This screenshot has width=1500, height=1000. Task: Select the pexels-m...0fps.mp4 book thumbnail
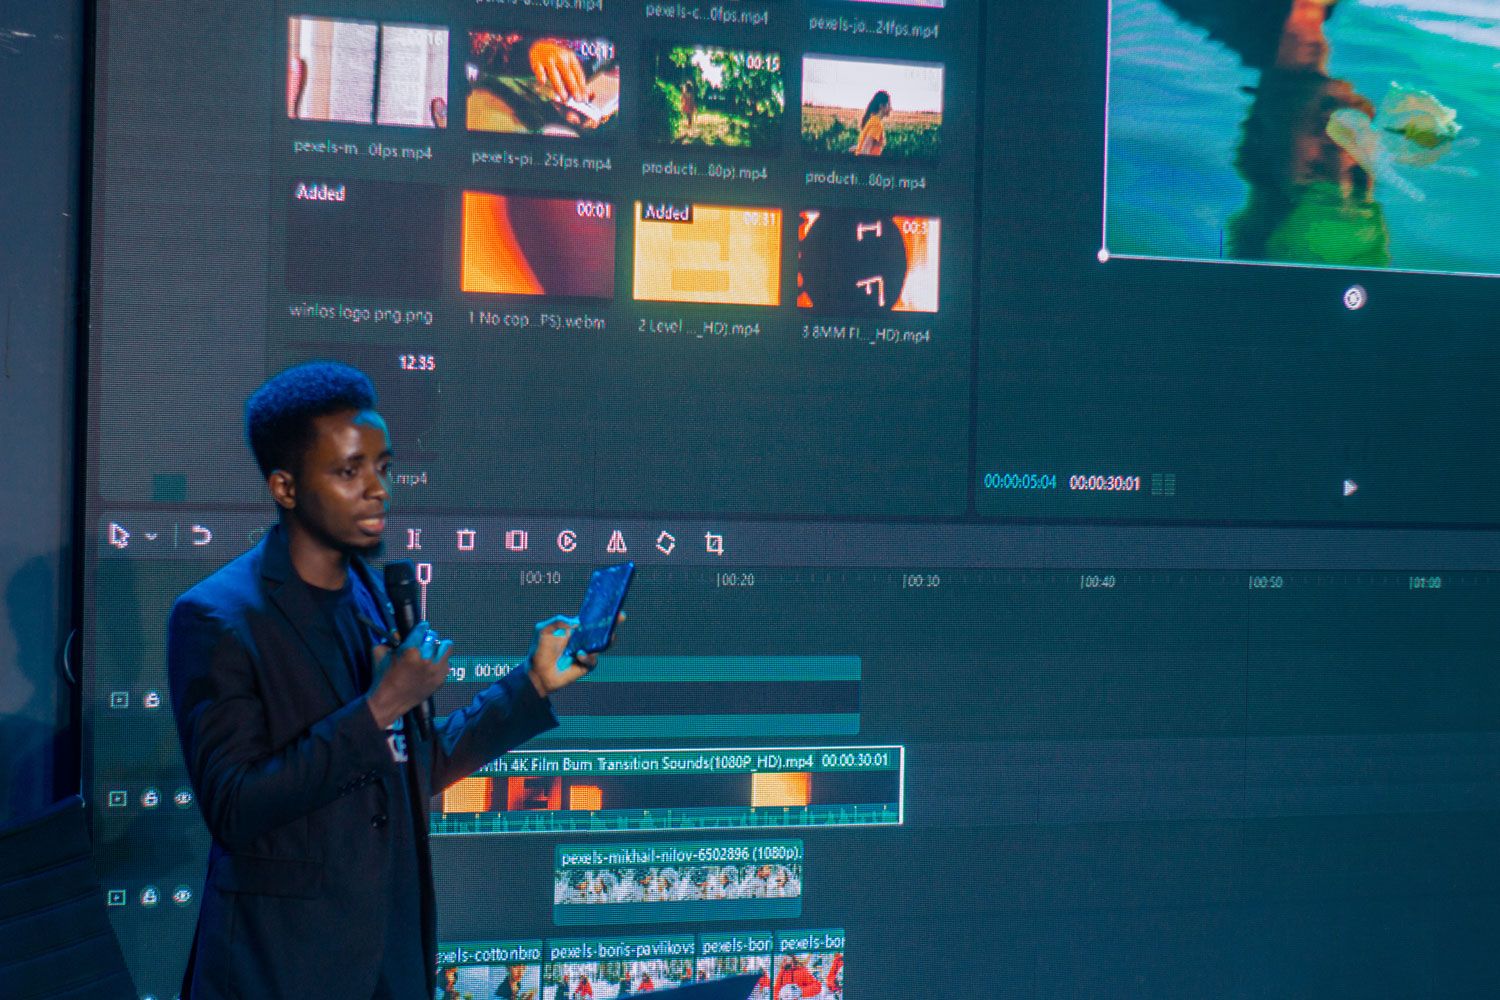click(367, 72)
